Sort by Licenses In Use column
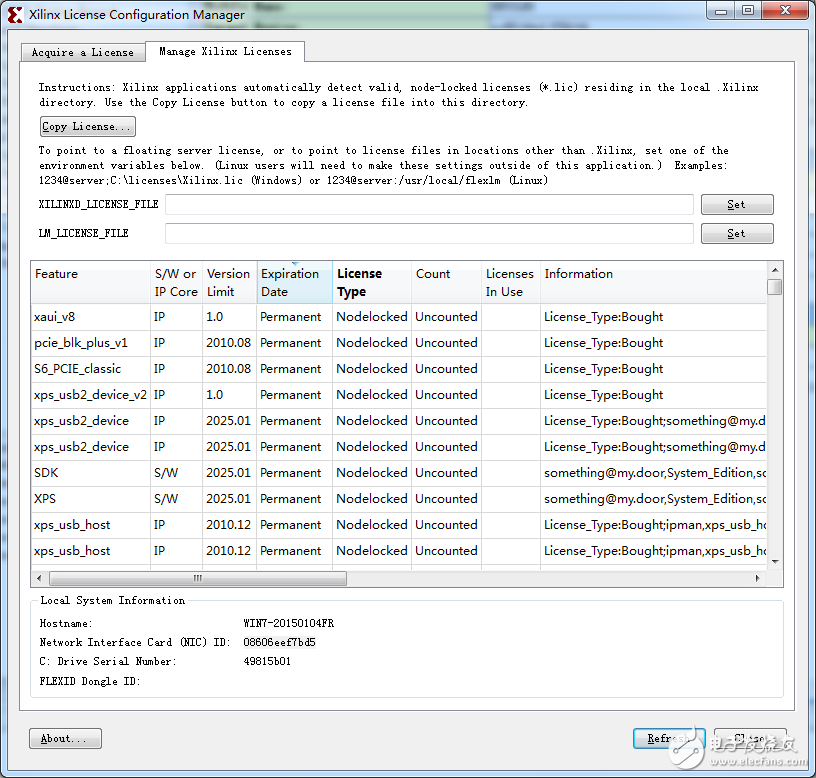 pos(511,283)
